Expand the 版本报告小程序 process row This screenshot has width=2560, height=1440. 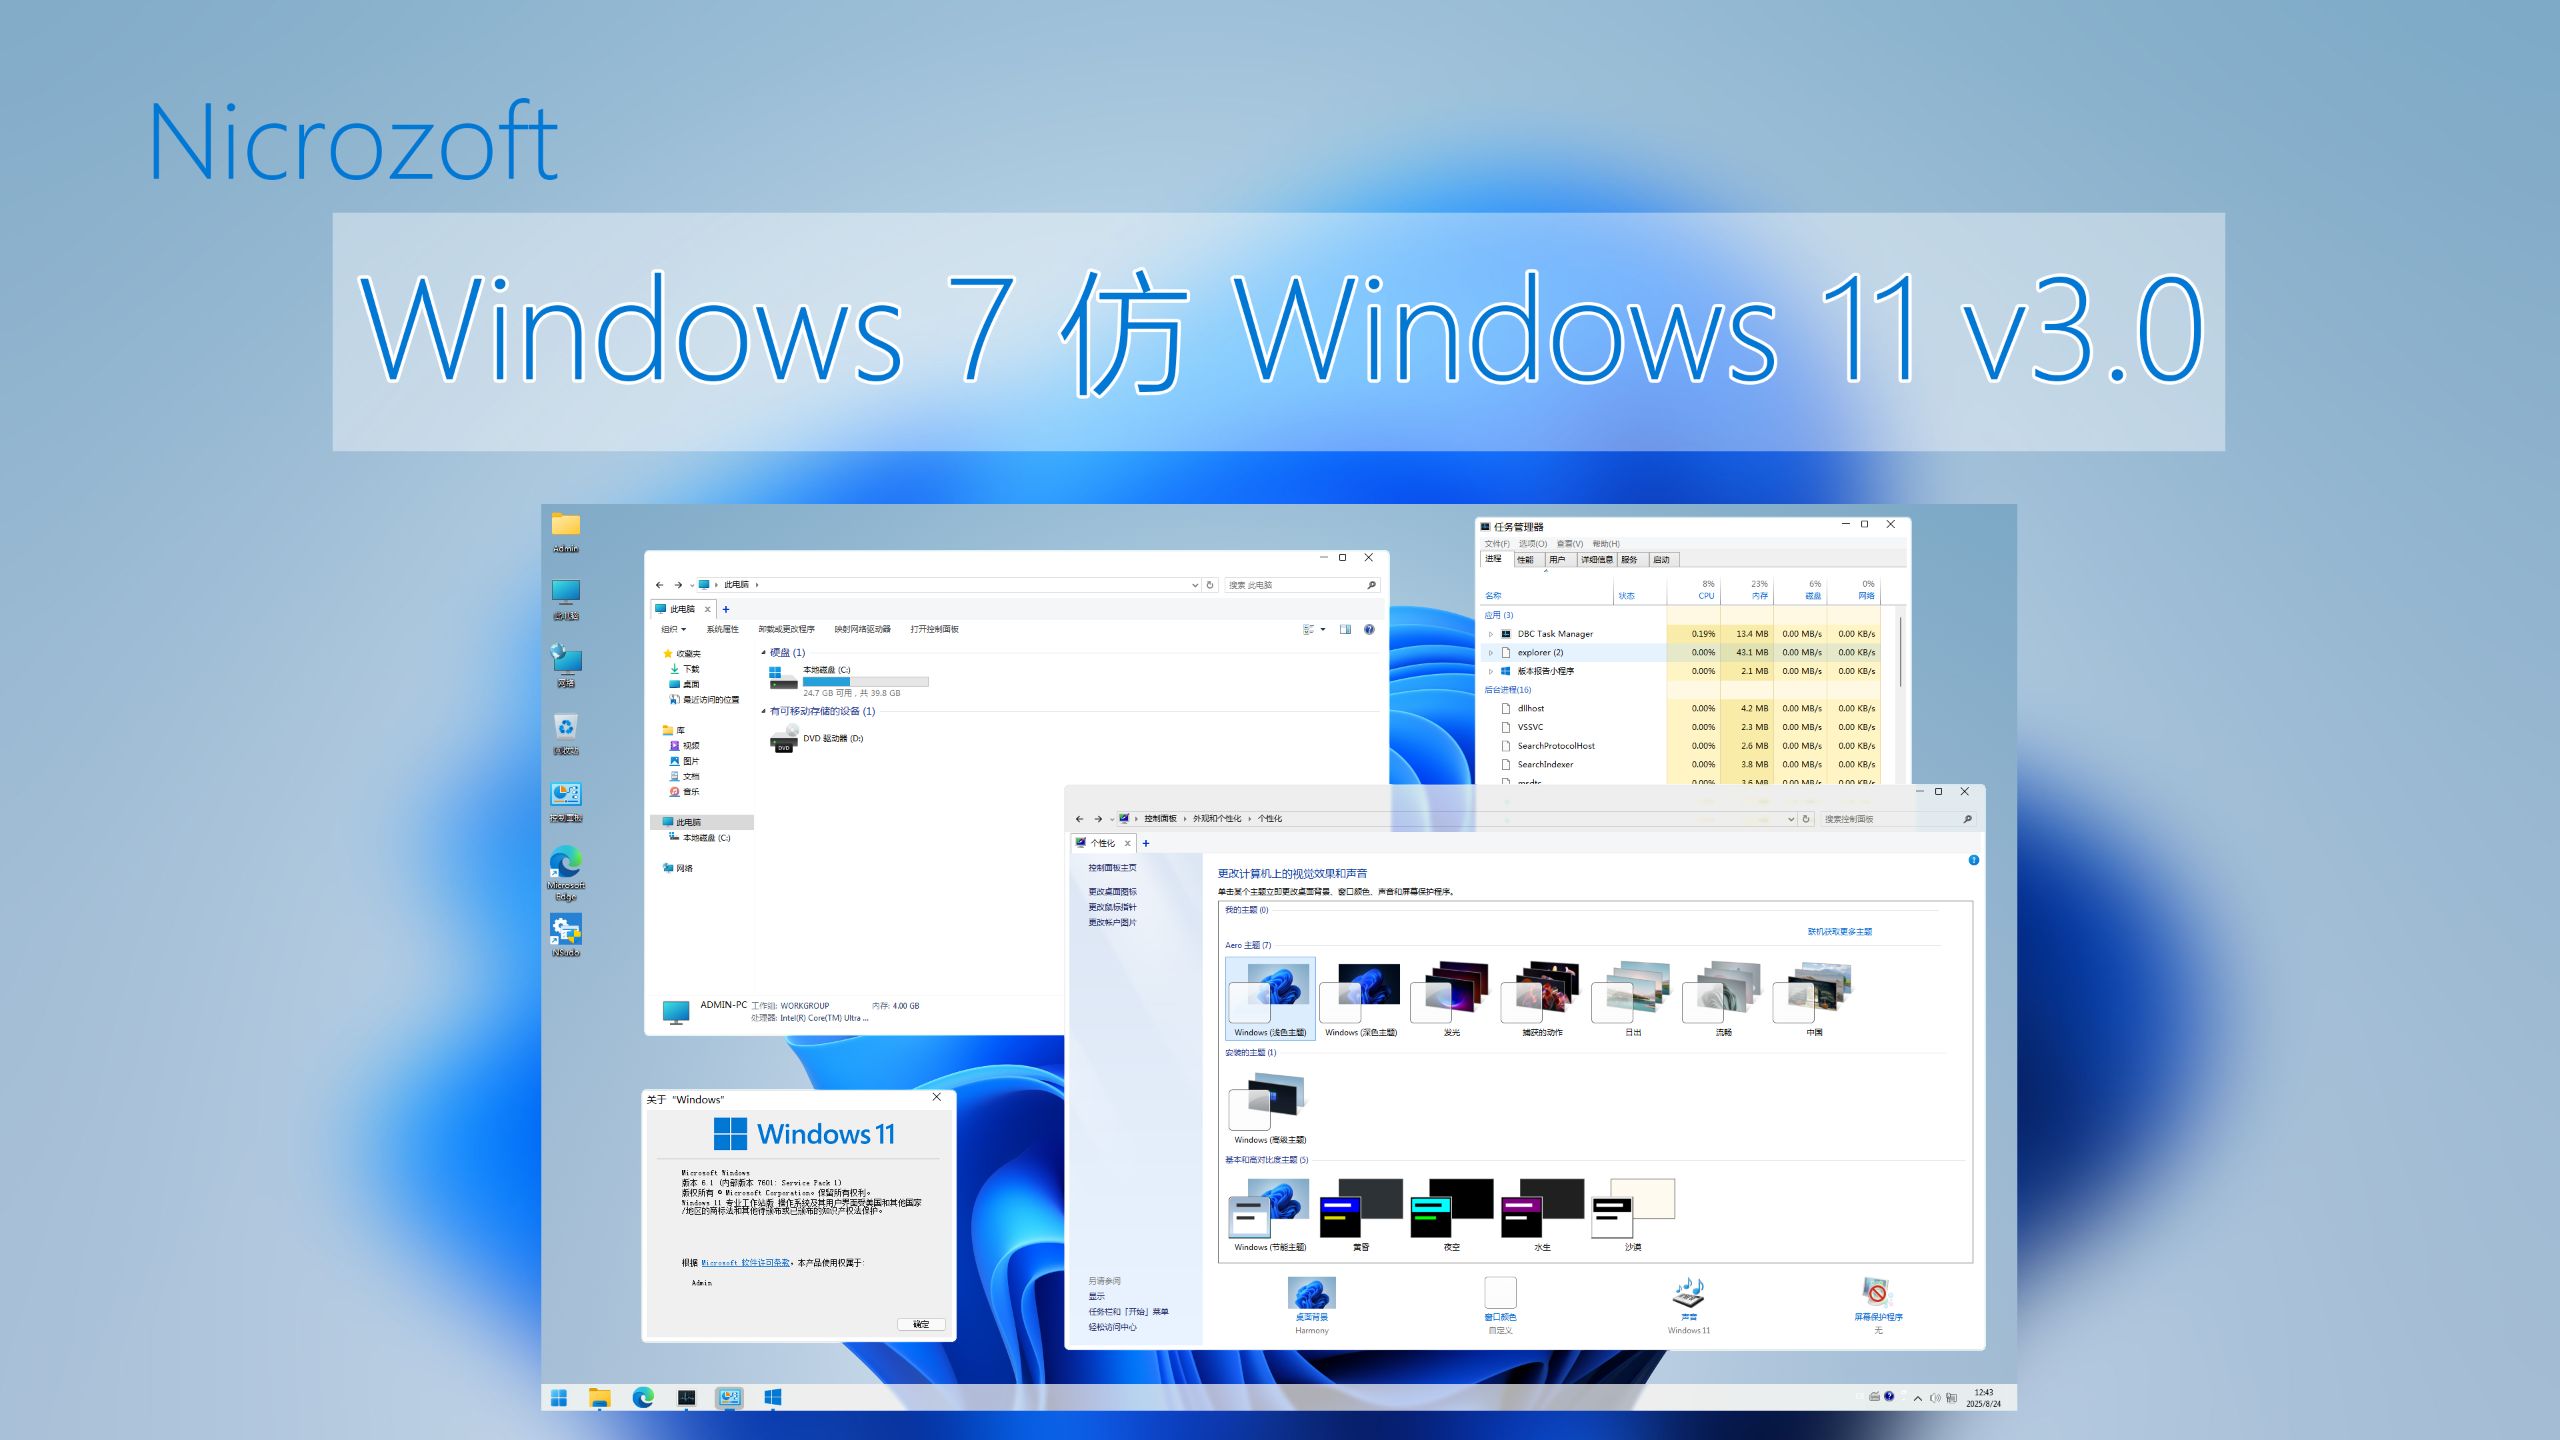(1490, 671)
